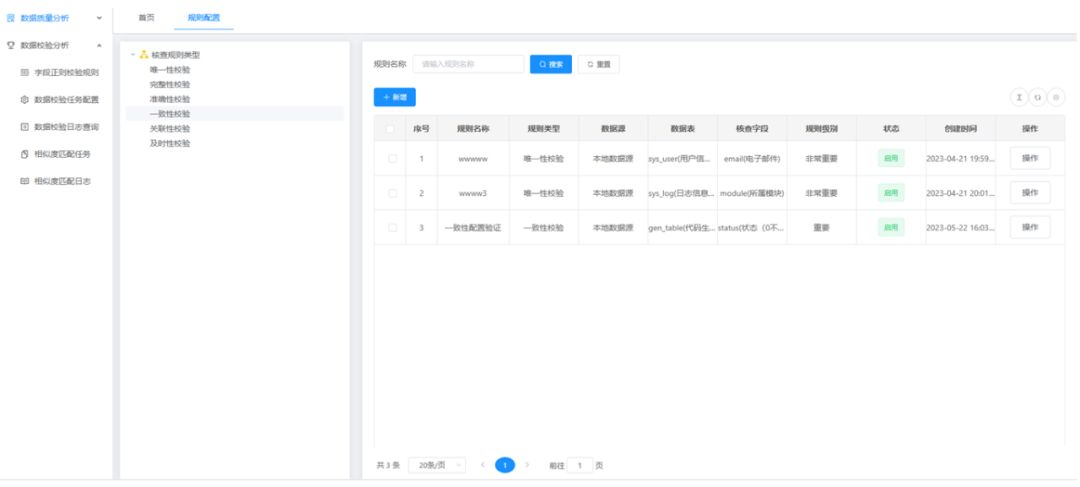
Task: Collapse the 数据校验分析 menu chevron
Action: coord(99,45)
